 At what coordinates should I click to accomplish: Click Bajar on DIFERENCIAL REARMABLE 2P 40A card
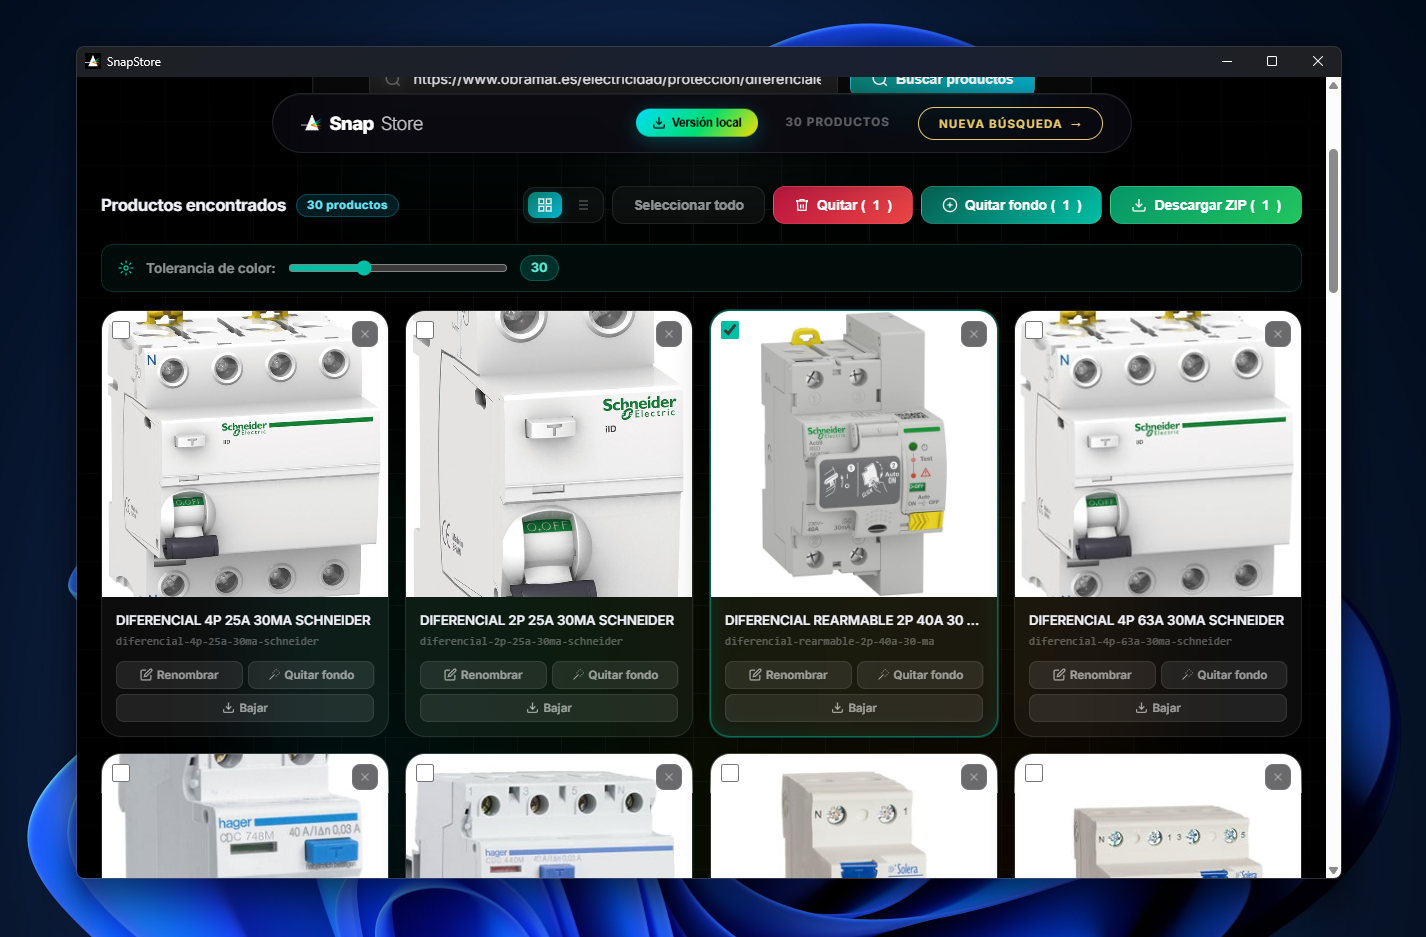[854, 708]
